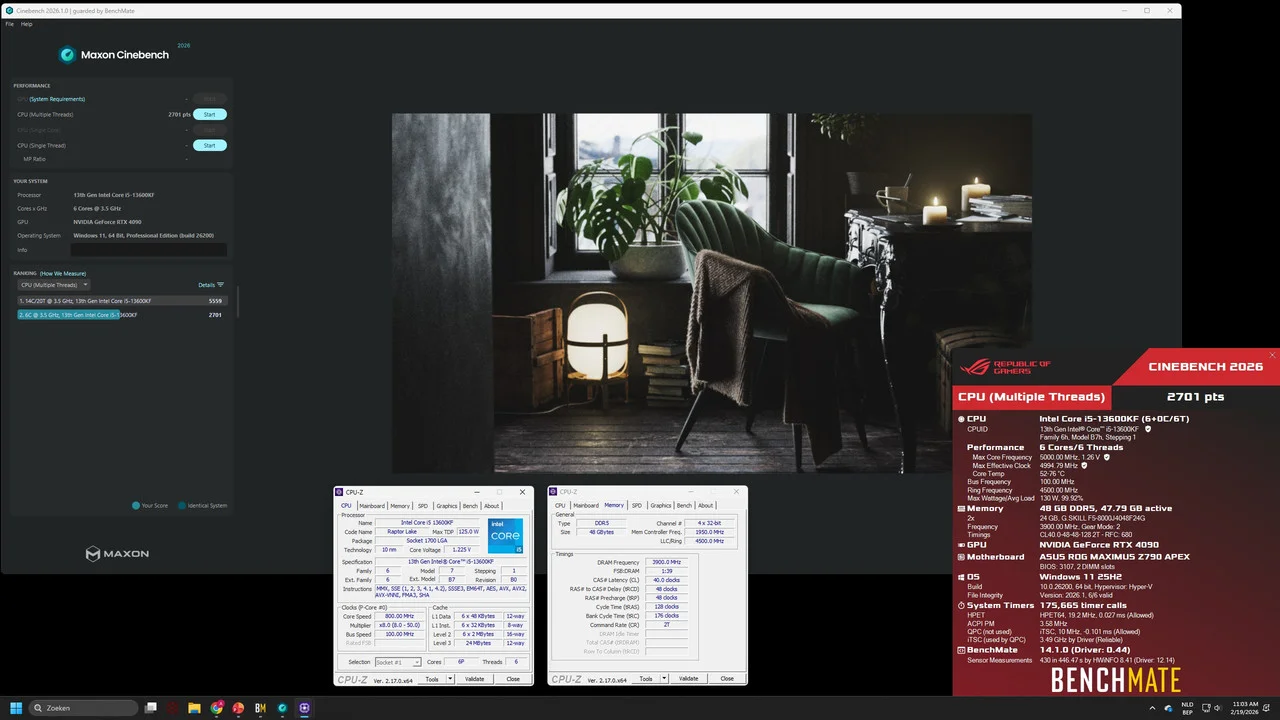This screenshot has height=720, width=1280.
Task: Close the BenchMate result overlay
Action: point(1272,355)
